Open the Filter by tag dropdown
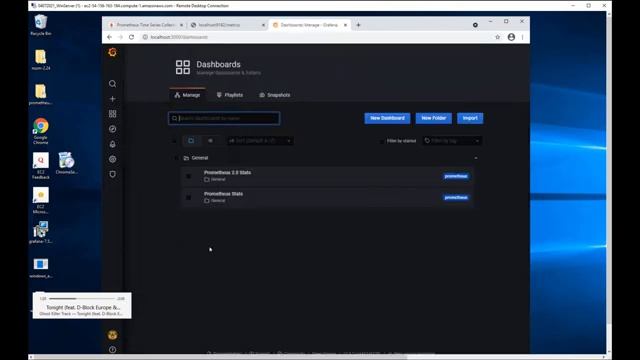This screenshot has width=640, height=360. coord(452,141)
